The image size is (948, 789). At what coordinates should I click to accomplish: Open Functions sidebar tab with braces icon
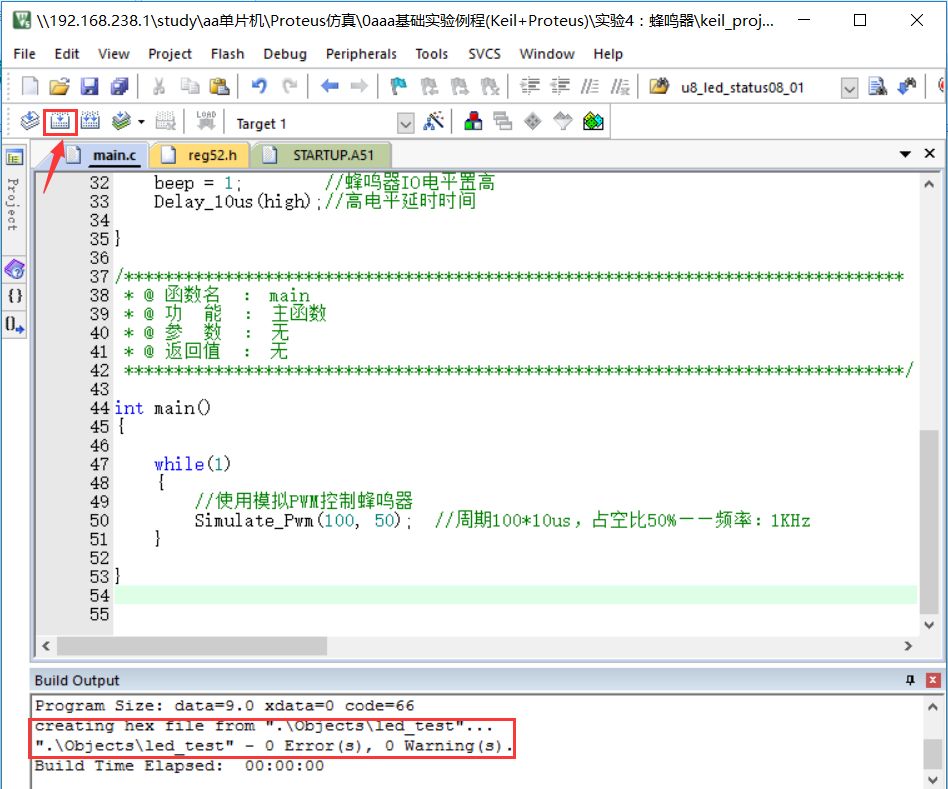(15, 296)
